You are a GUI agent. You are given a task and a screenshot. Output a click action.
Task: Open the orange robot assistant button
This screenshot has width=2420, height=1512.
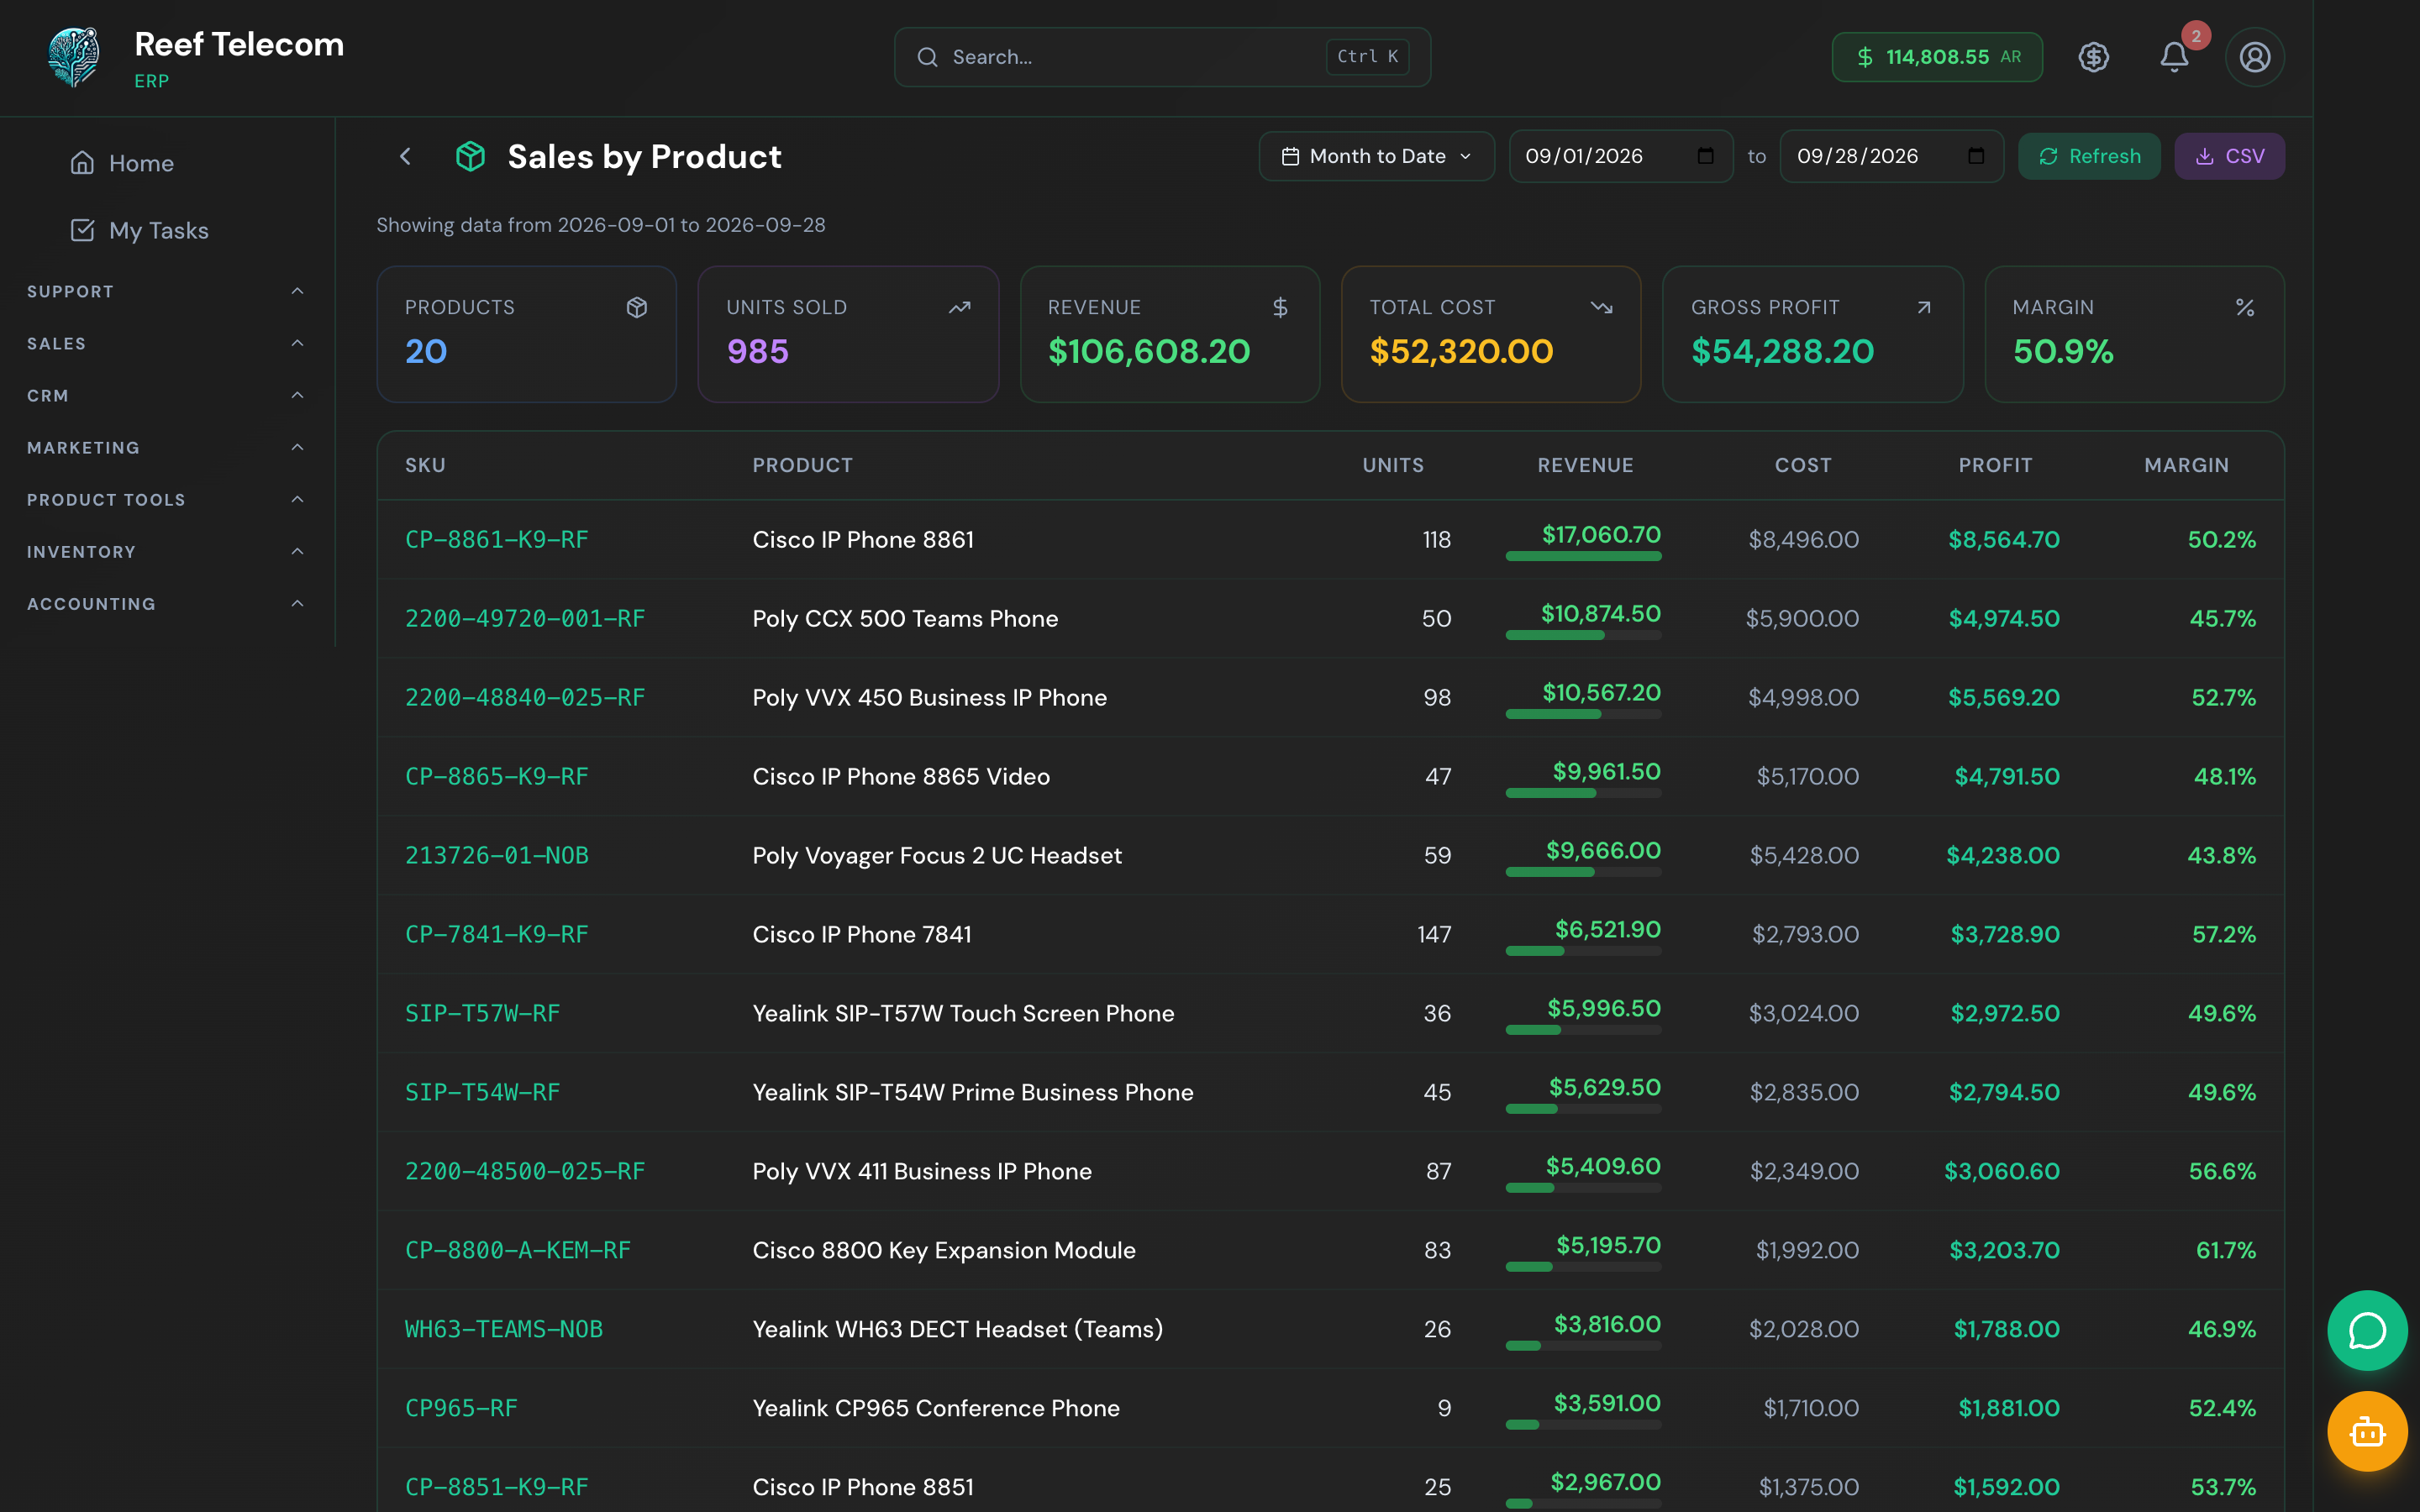pyautogui.click(x=2367, y=1431)
